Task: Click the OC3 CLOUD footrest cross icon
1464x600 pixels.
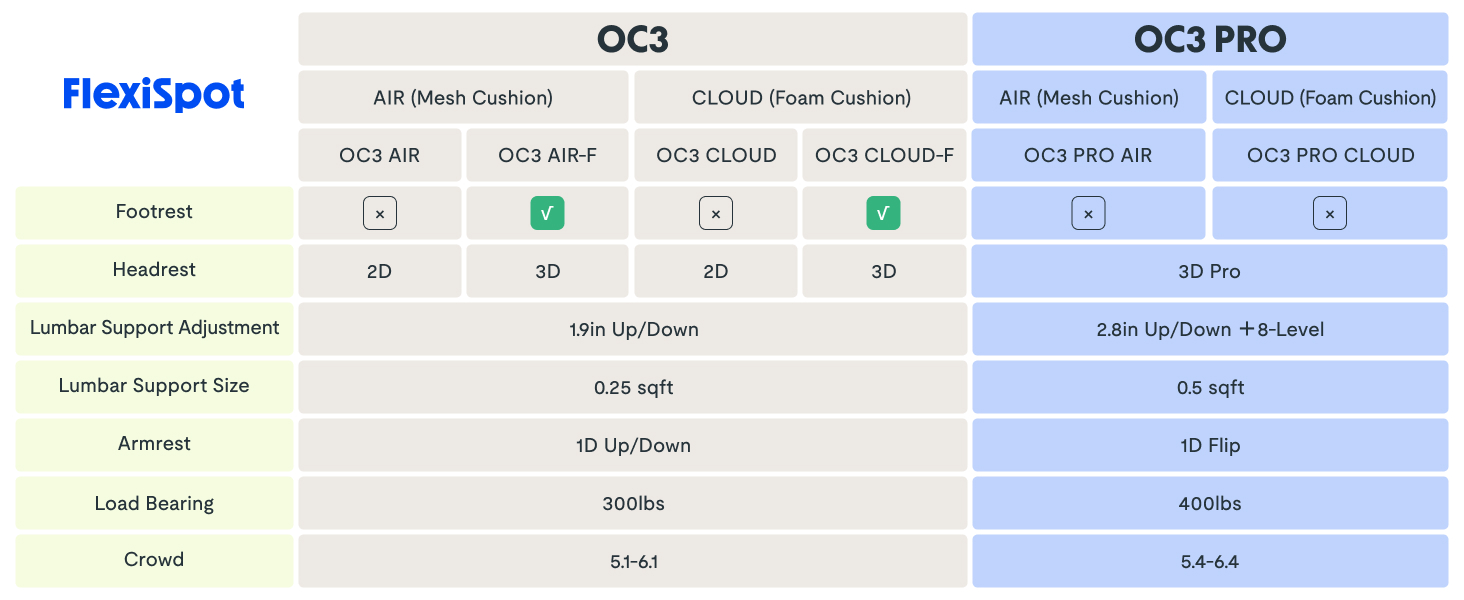Action: coord(716,213)
